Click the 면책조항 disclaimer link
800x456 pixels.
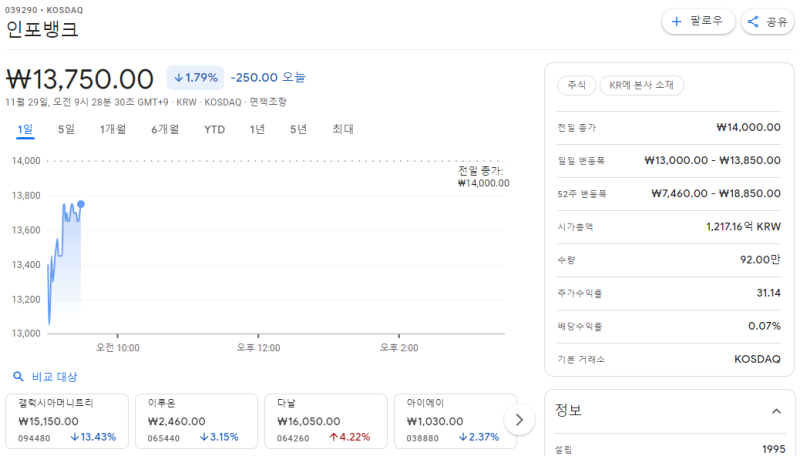pyautogui.click(x=268, y=102)
